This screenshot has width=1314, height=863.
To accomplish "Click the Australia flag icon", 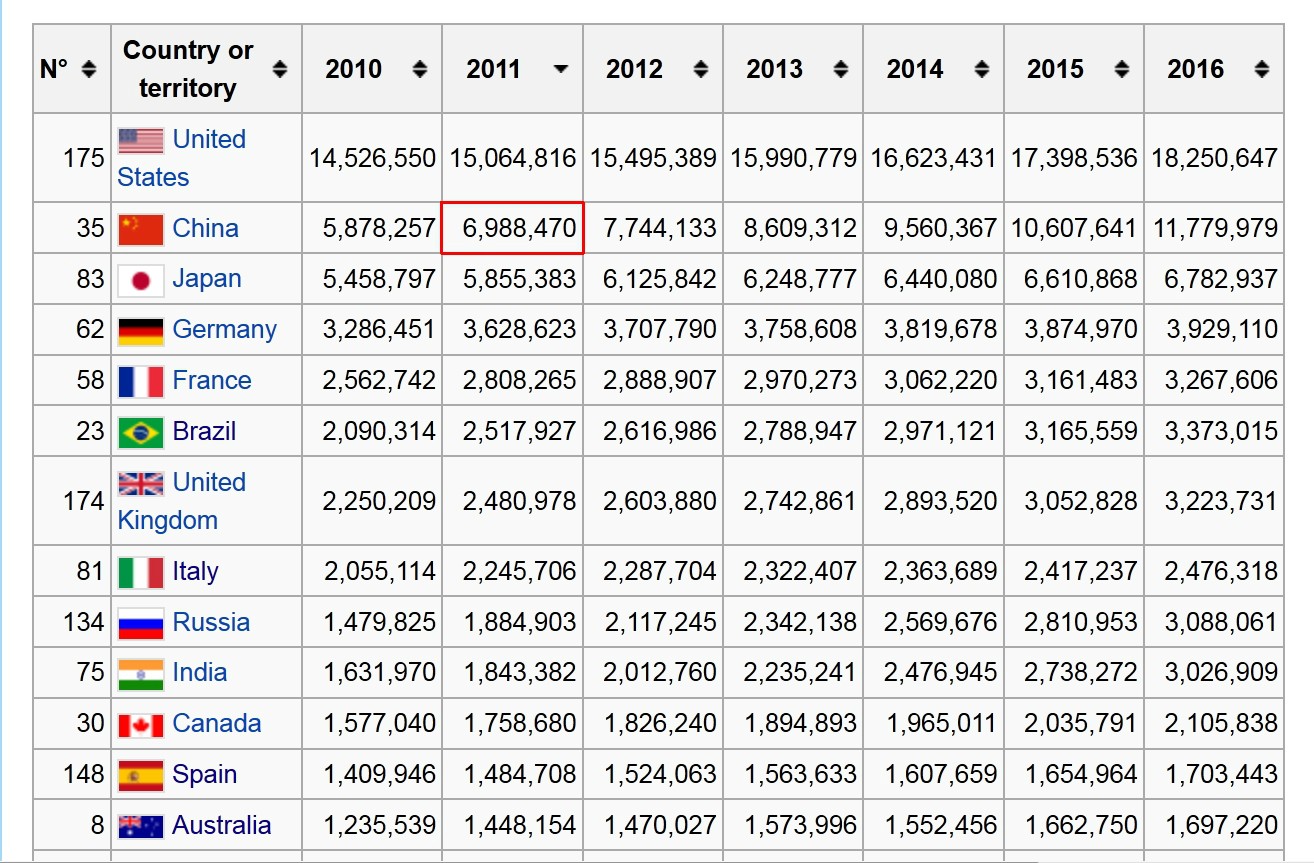I will point(141,826).
